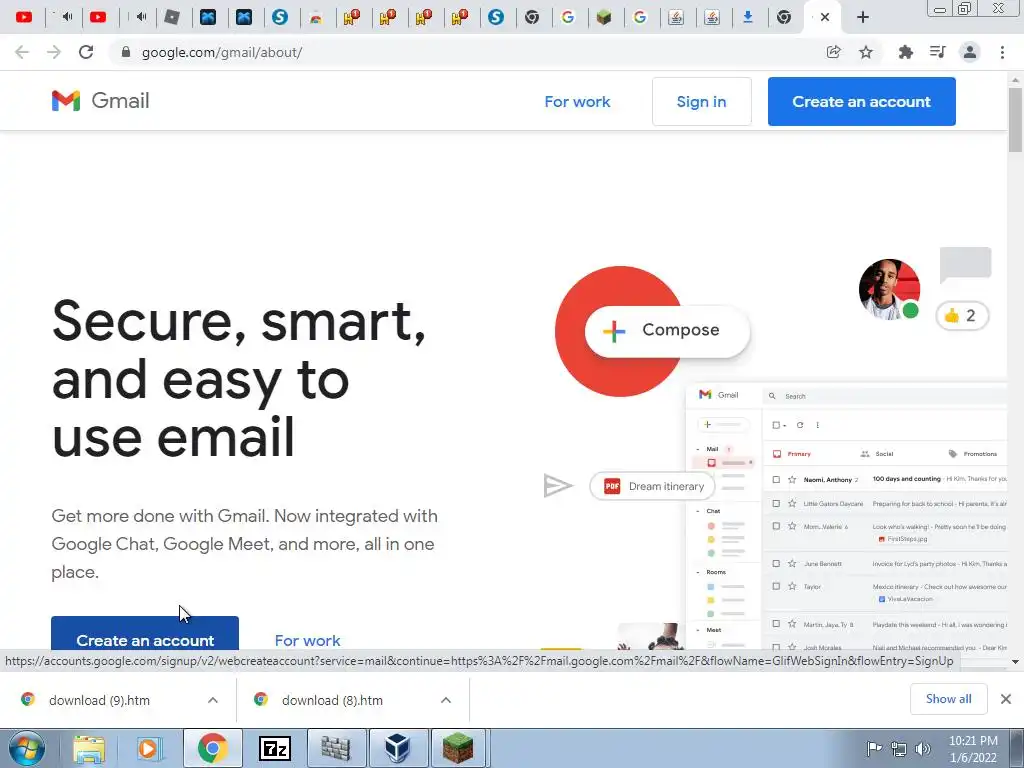Click the Sign in button
This screenshot has width=1024, height=768.
click(701, 101)
